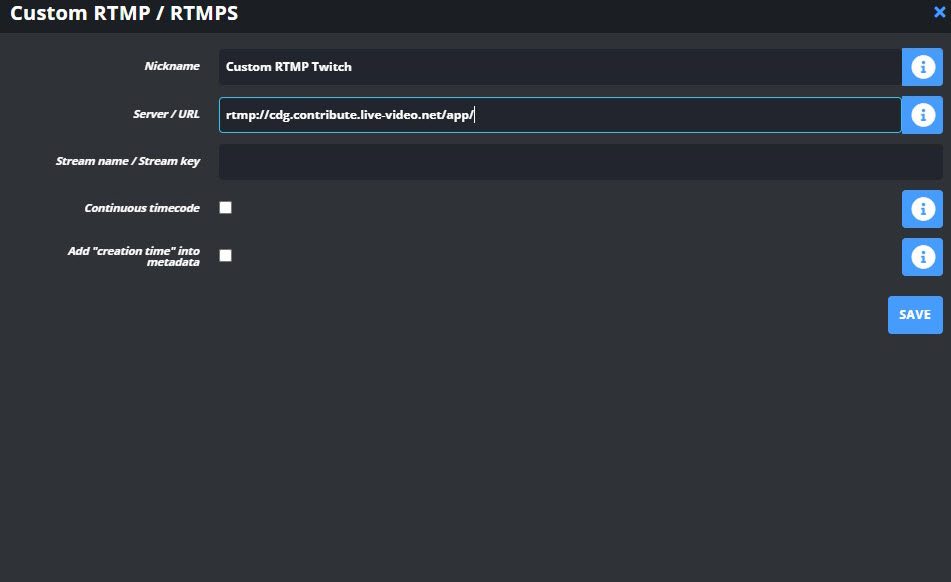Click the Custom RTMP / RTMPS title text
The height and width of the screenshot is (582, 951).
point(124,13)
